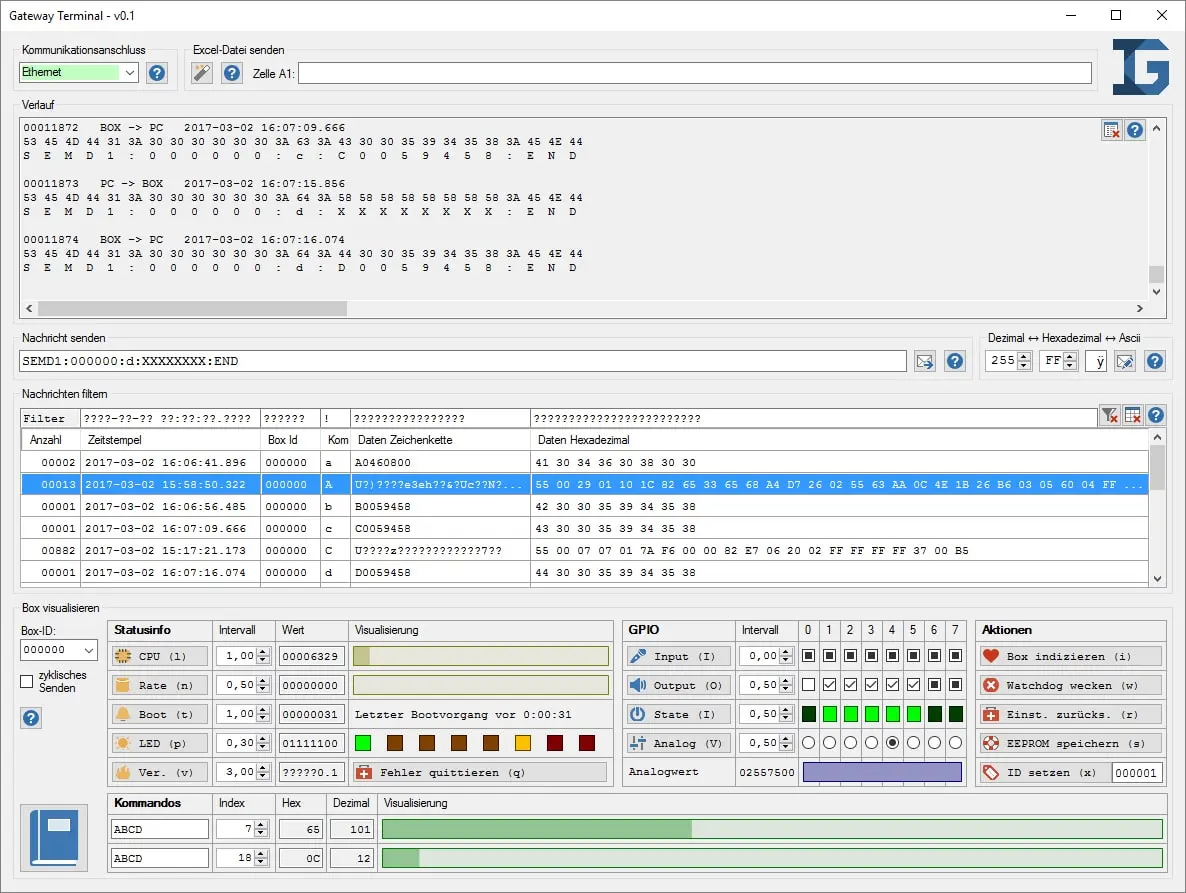Send the message via the envelope icon
This screenshot has width=1186, height=893.
coord(924,361)
